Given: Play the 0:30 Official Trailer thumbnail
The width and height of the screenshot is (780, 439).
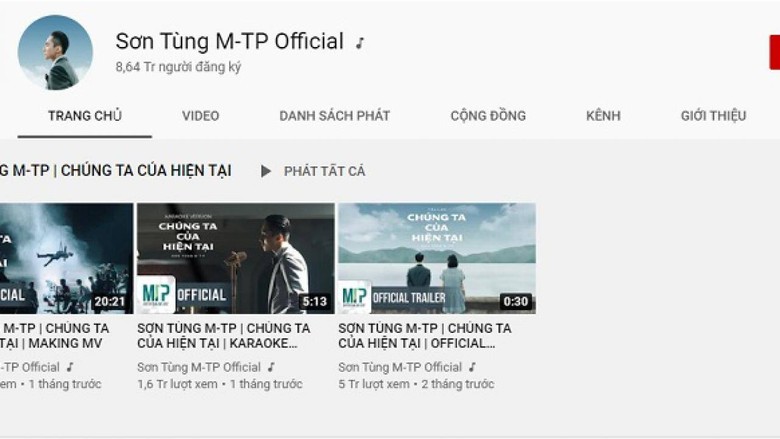Looking at the screenshot, I should click(x=437, y=258).
